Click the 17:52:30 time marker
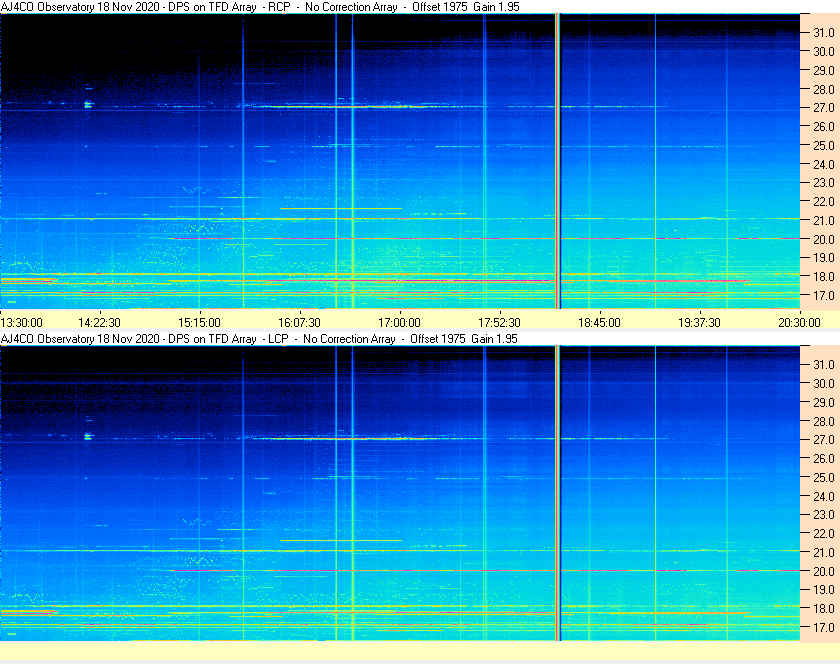 [x=499, y=322]
